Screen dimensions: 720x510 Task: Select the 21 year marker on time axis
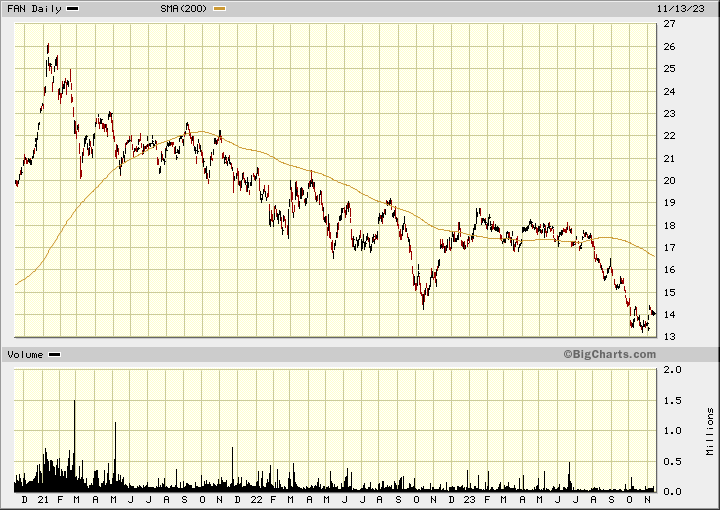[x=42, y=499]
